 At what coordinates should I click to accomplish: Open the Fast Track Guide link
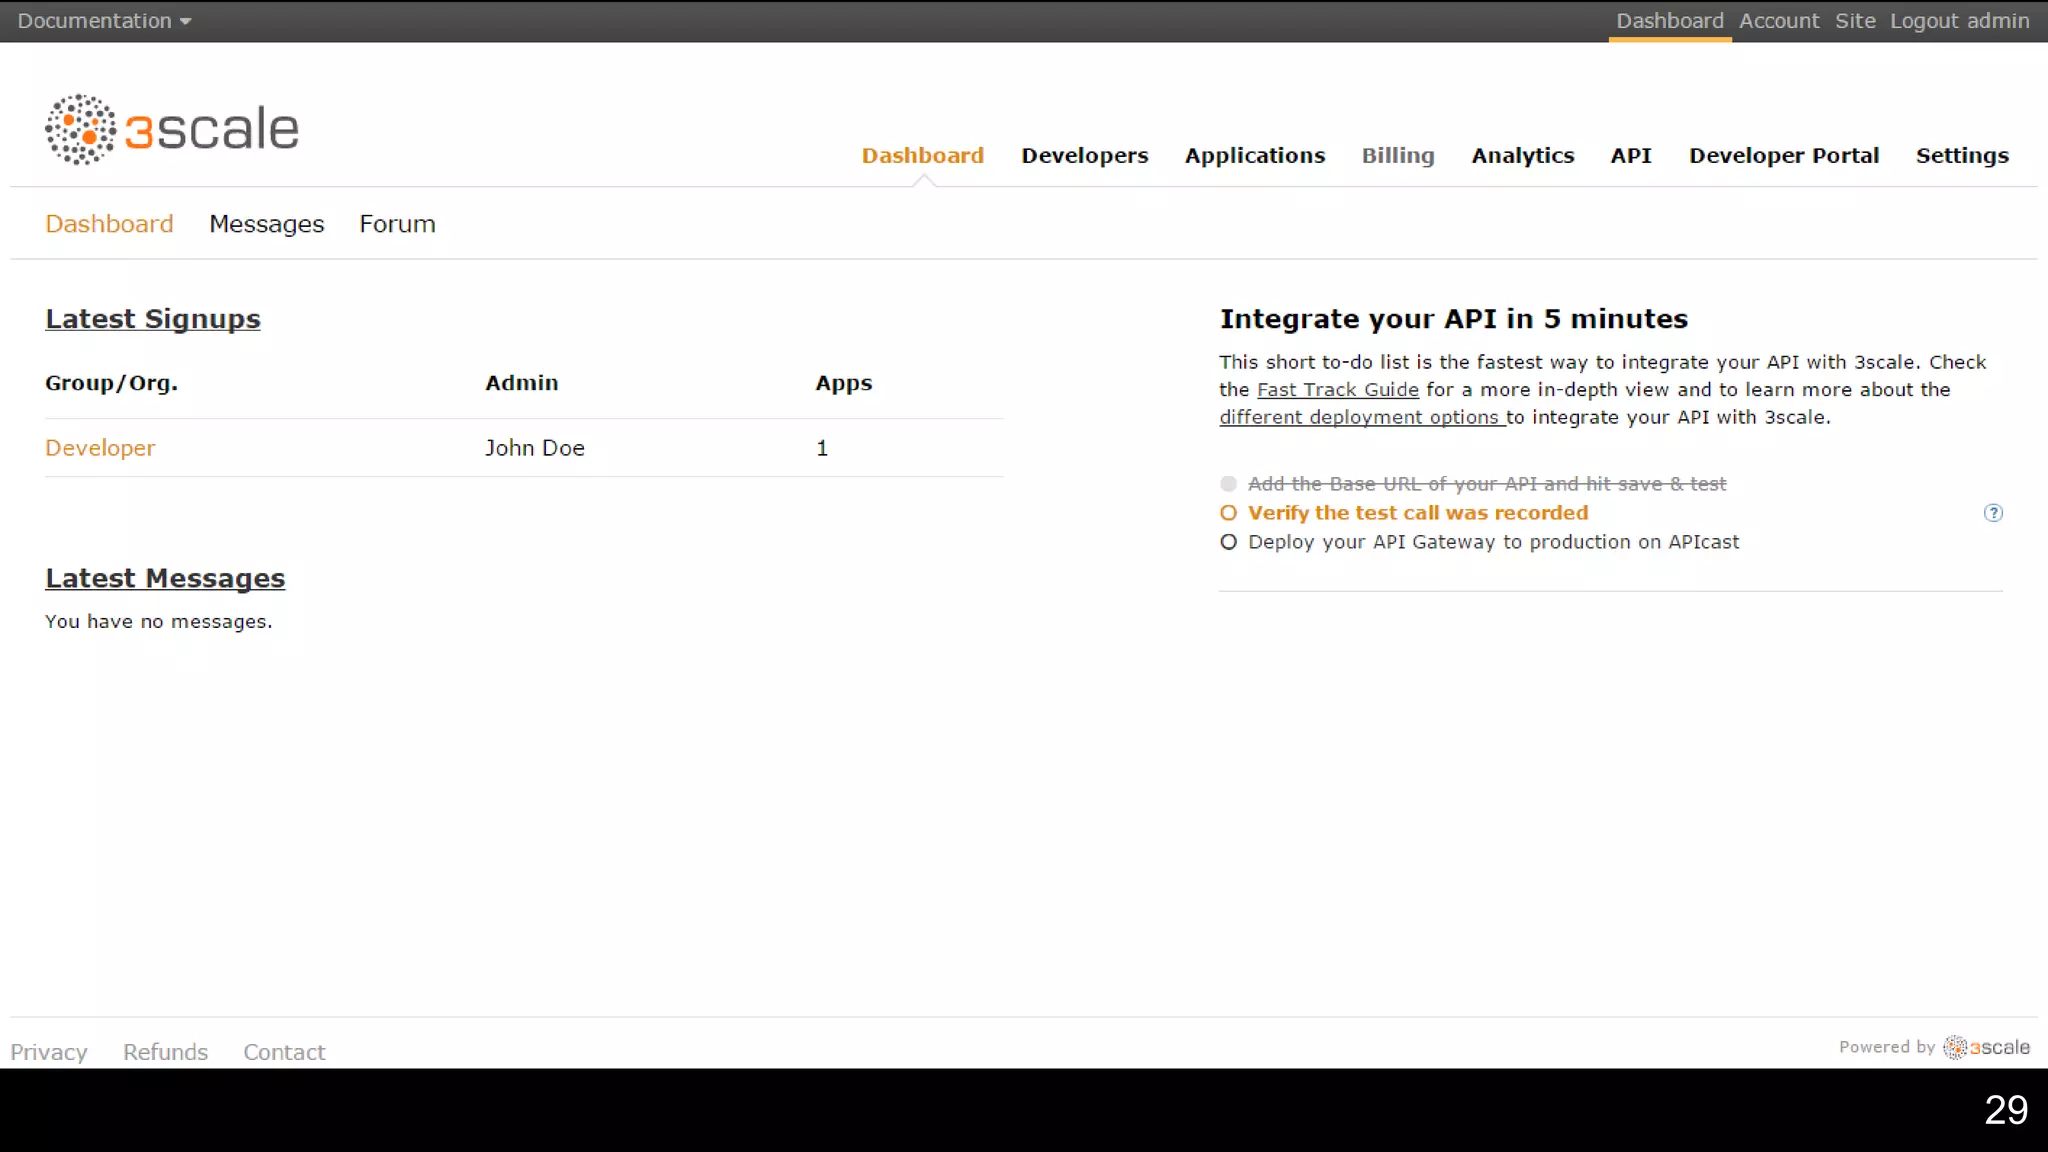pos(1337,390)
